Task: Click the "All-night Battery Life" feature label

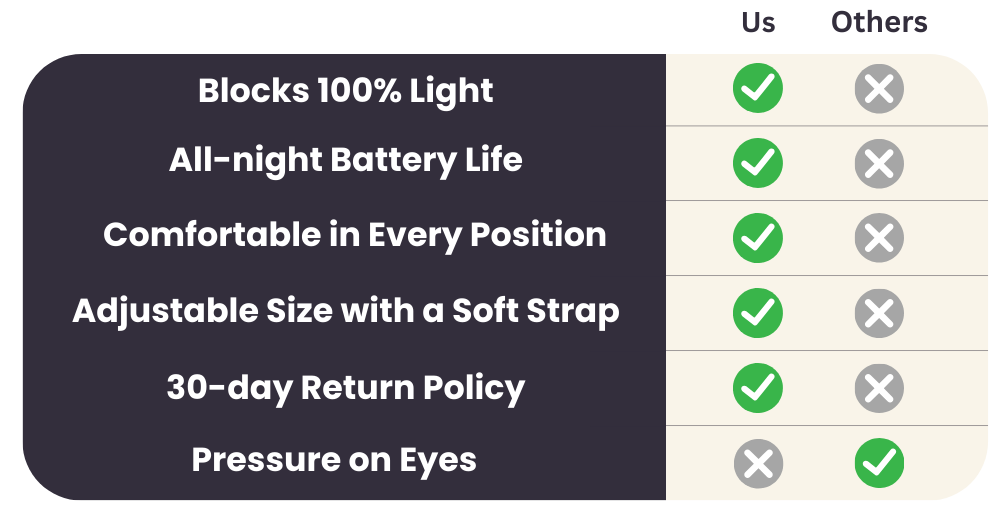Action: point(345,160)
